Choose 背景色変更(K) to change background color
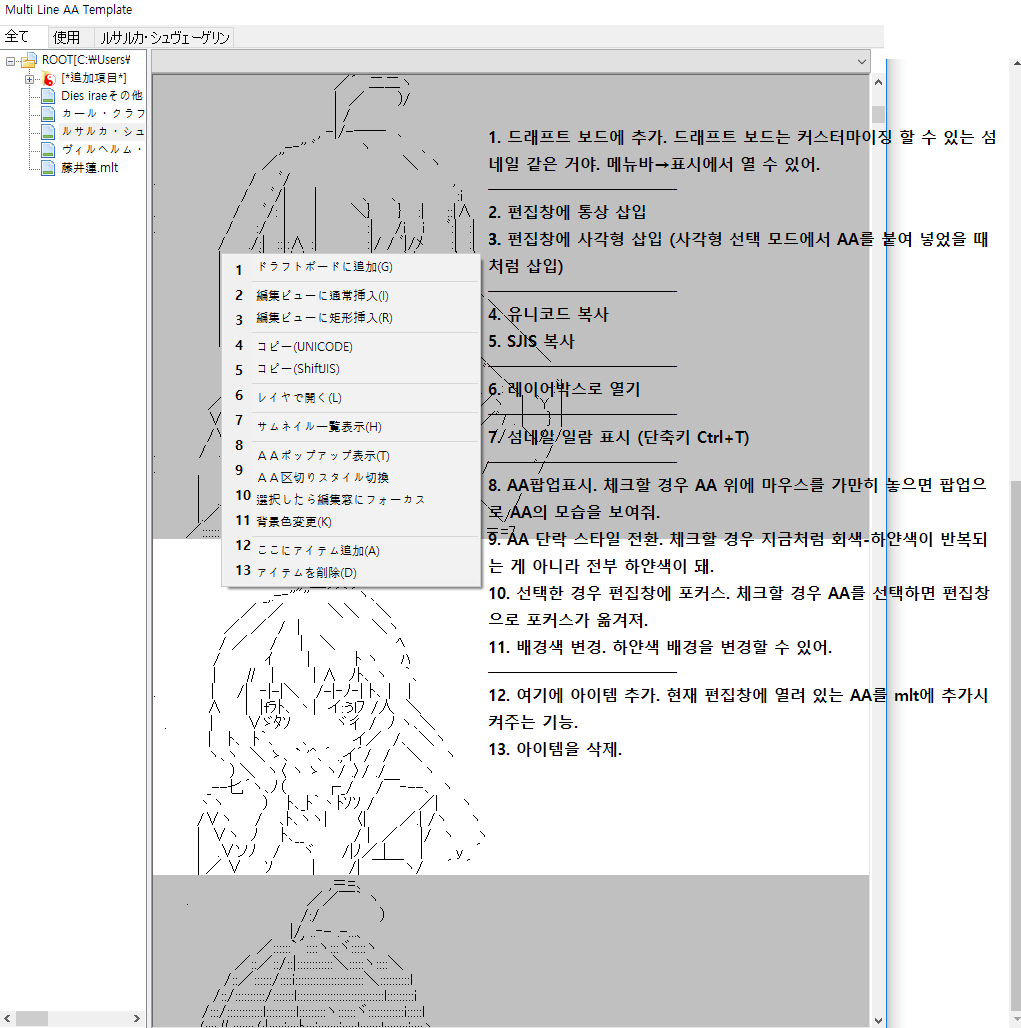 294,521
